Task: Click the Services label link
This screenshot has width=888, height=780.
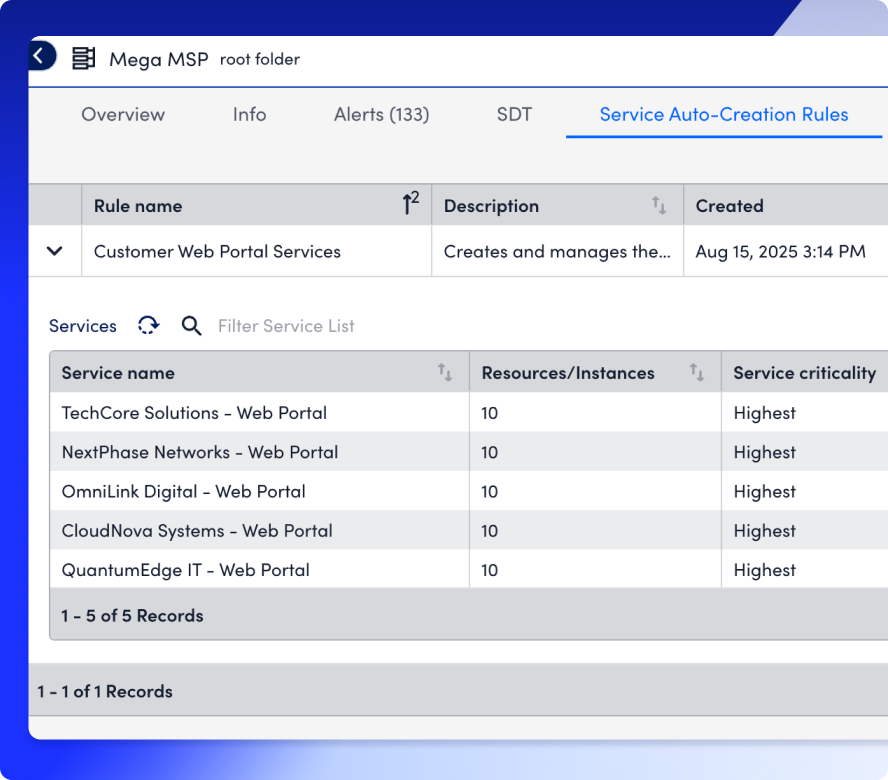Action: point(83,326)
